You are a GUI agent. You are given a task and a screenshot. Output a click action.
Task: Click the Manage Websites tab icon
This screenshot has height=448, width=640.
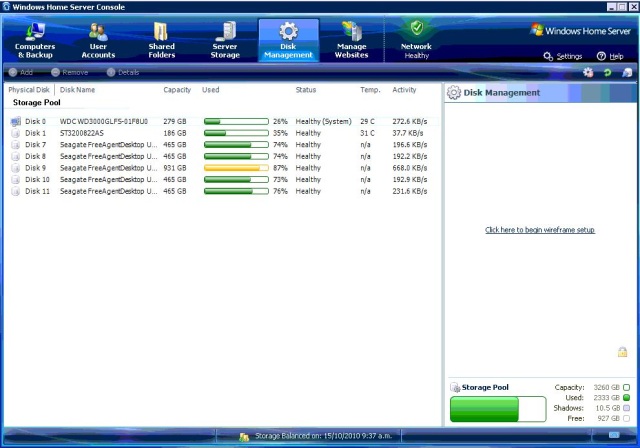[x=351, y=32]
